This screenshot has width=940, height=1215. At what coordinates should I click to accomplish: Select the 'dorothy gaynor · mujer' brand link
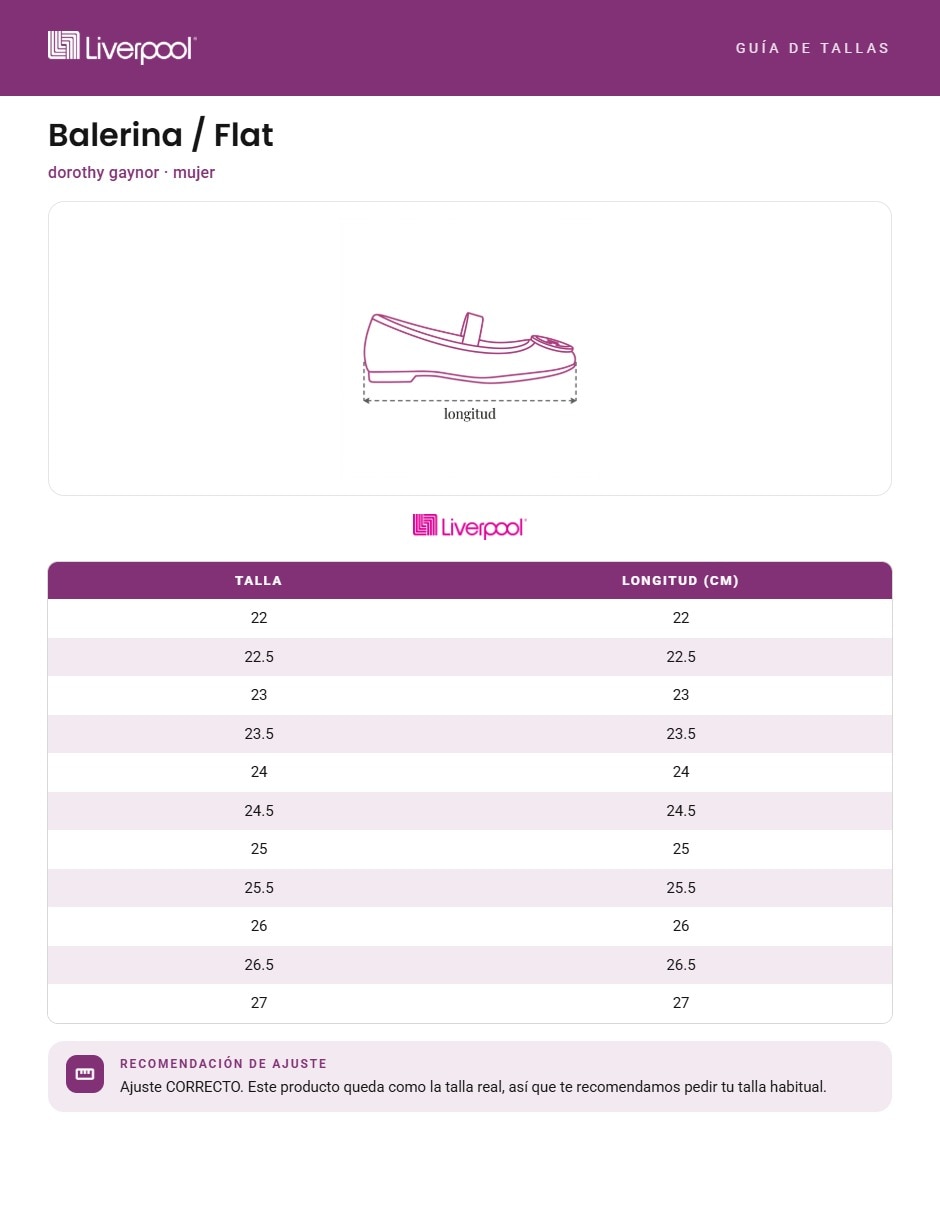[131, 173]
